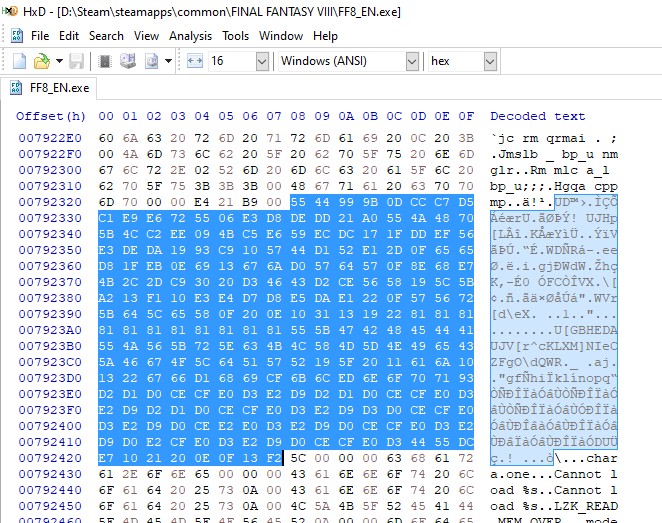Click byte F2 in row 00792420
The height and width of the screenshot is (523, 662).
click(274, 458)
